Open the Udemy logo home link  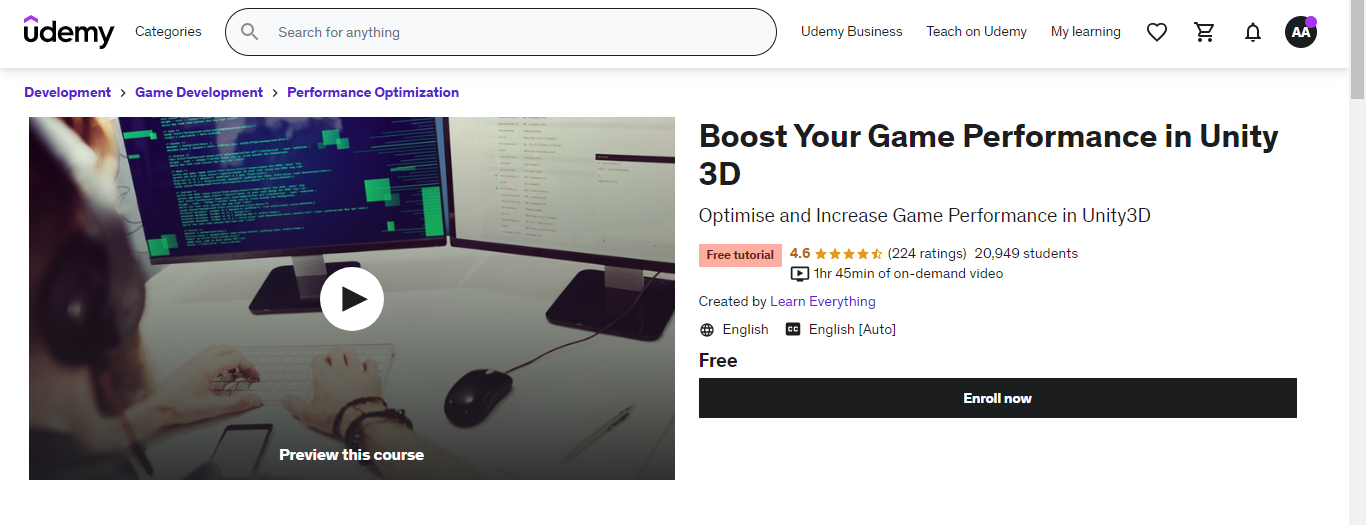click(69, 32)
